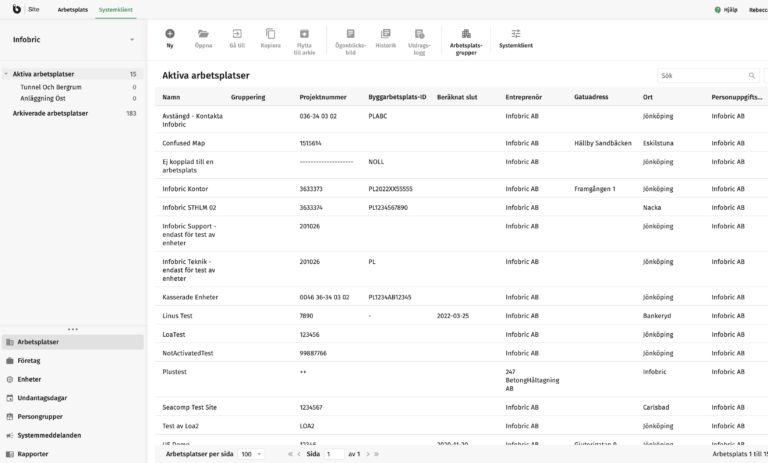Click the Kopiera toolbar icon
The width and height of the screenshot is (768, 463).
(x=270, y=34)
